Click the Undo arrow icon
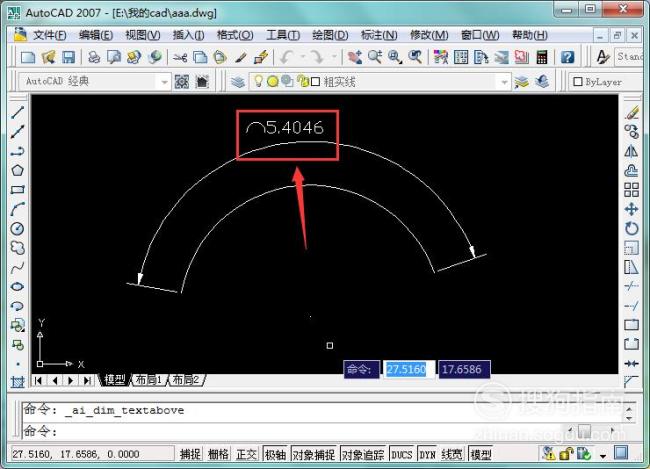Viewport: 650px width, 469px height. tap(287, 57)
